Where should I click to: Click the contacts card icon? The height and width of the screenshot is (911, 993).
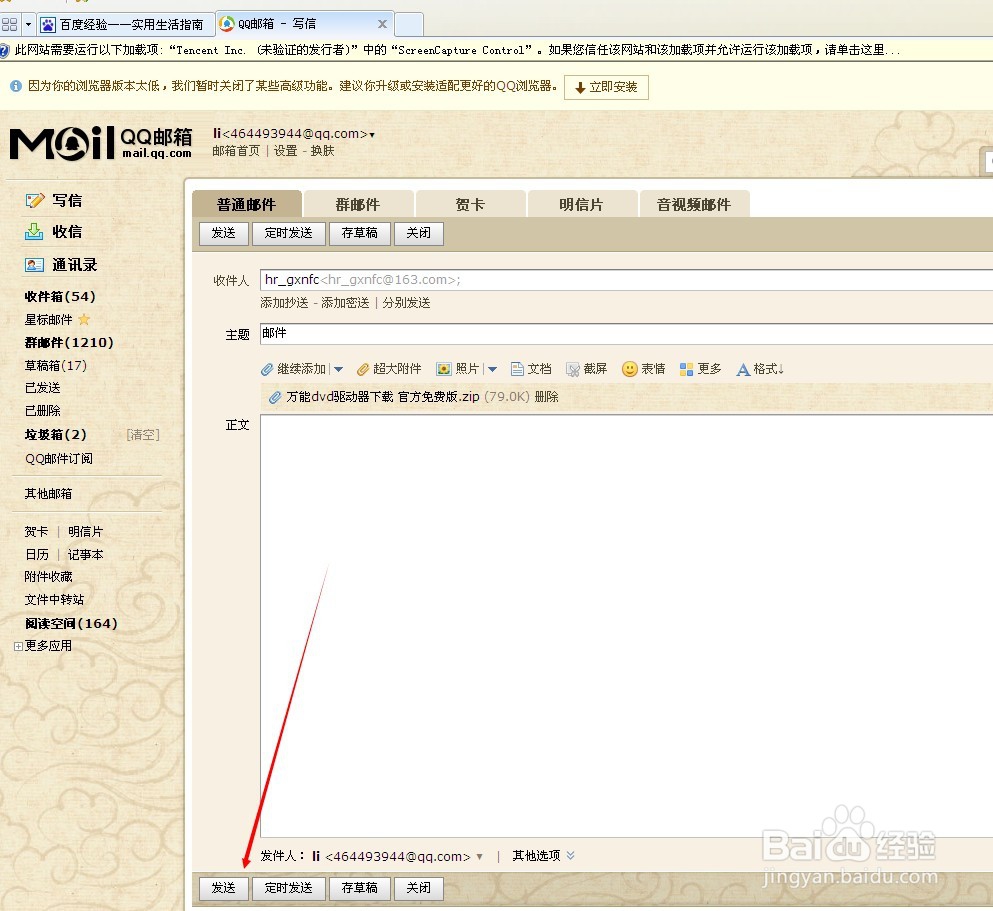[x=34, y=265]
